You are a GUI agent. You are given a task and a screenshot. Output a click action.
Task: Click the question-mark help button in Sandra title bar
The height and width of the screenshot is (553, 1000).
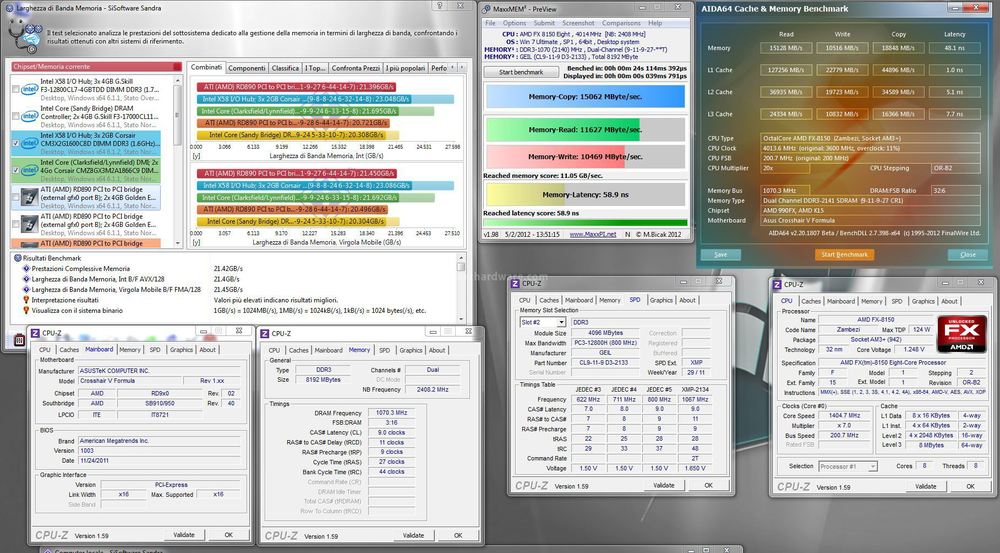click(x=440, y=6)
